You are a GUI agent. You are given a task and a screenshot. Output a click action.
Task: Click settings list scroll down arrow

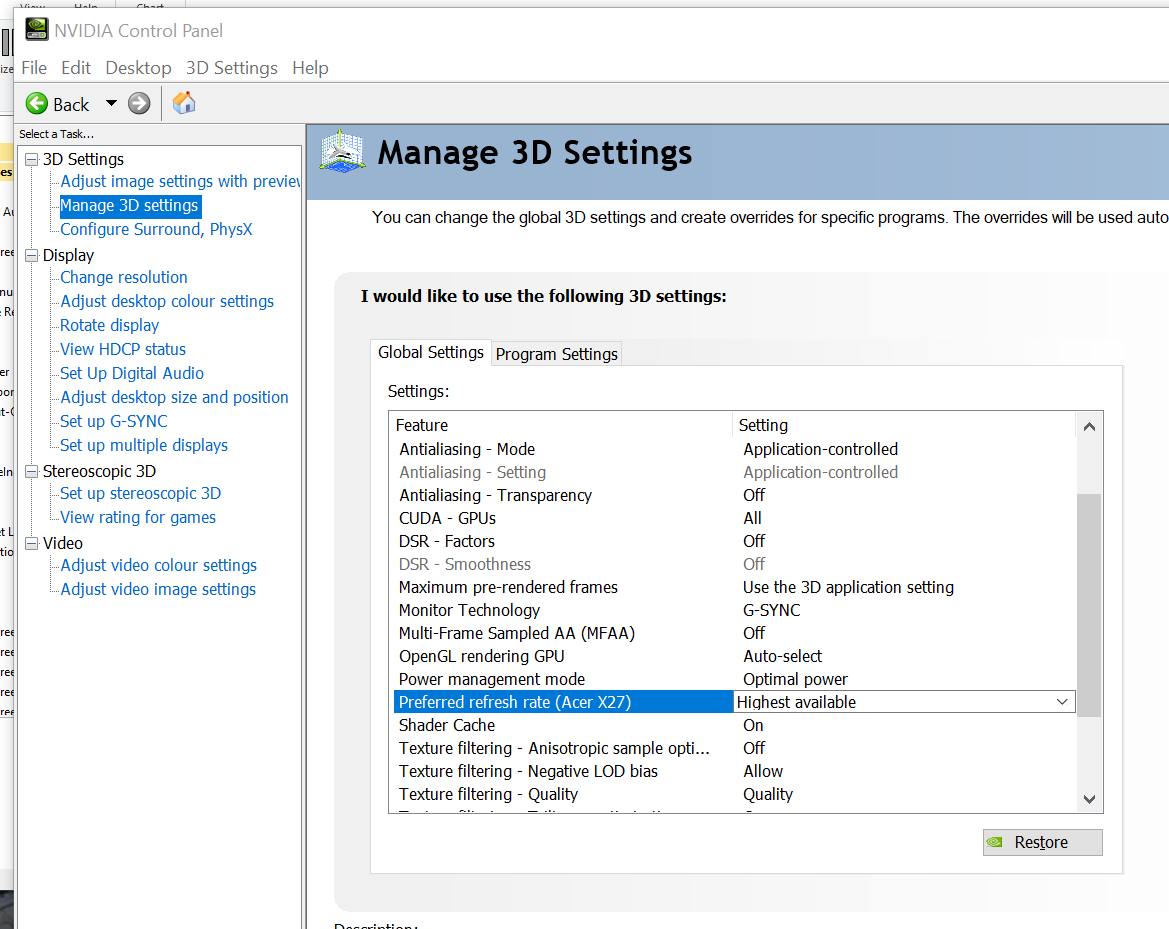pyautogui.click(x=1089, y=799)
